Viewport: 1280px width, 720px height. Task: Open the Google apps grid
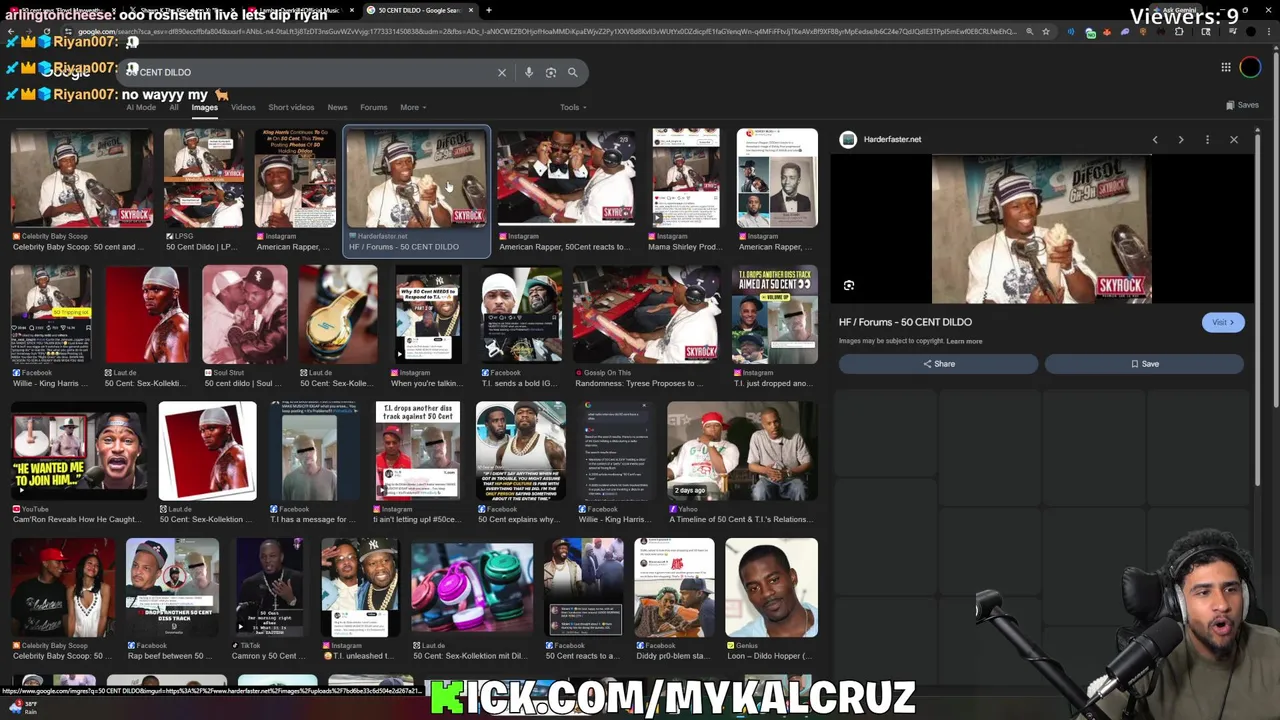pyautogui.click(x=1226, y=67)
